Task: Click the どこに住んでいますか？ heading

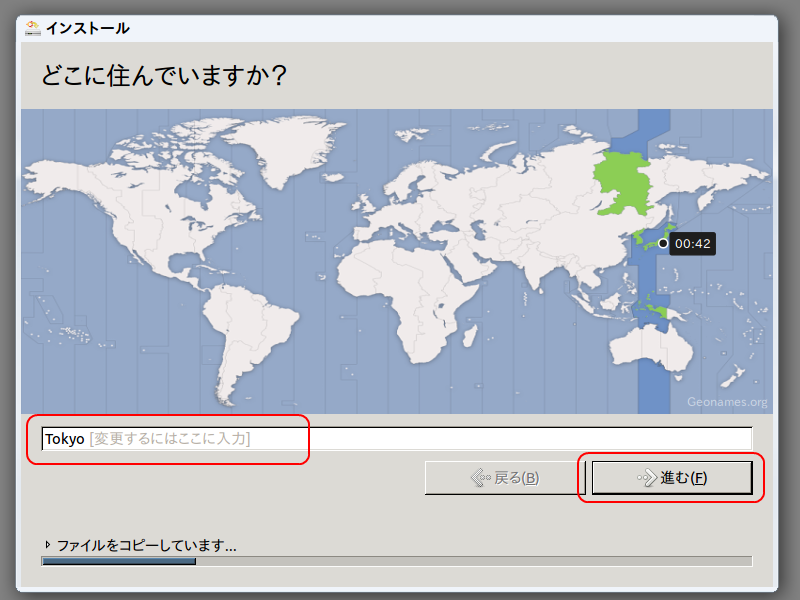Action: point(163,76)
